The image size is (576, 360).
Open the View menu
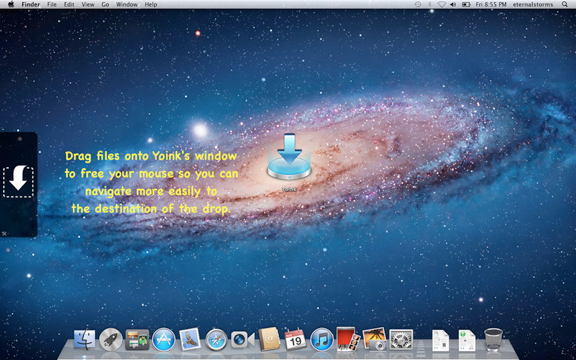tap(88, 4)
